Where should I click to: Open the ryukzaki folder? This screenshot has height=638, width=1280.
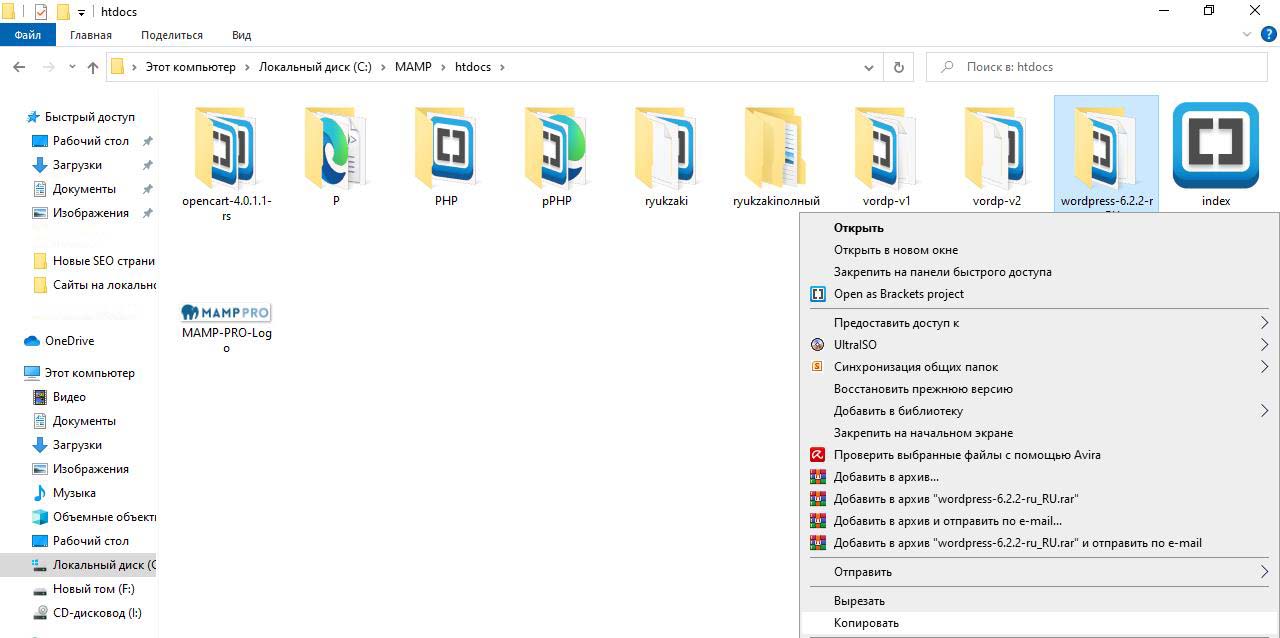pos(666,150)
